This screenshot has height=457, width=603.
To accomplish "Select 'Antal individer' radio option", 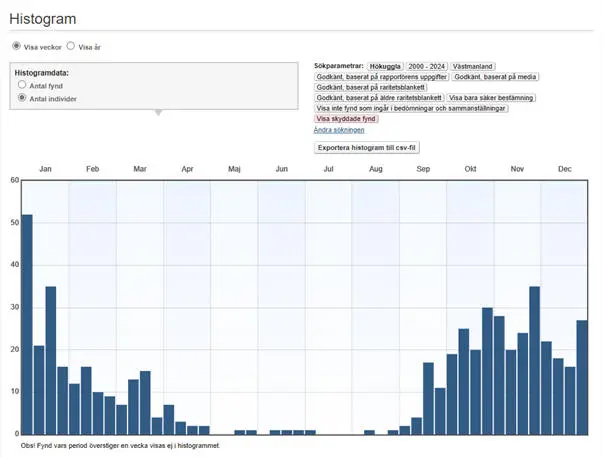I will [23, 99].
